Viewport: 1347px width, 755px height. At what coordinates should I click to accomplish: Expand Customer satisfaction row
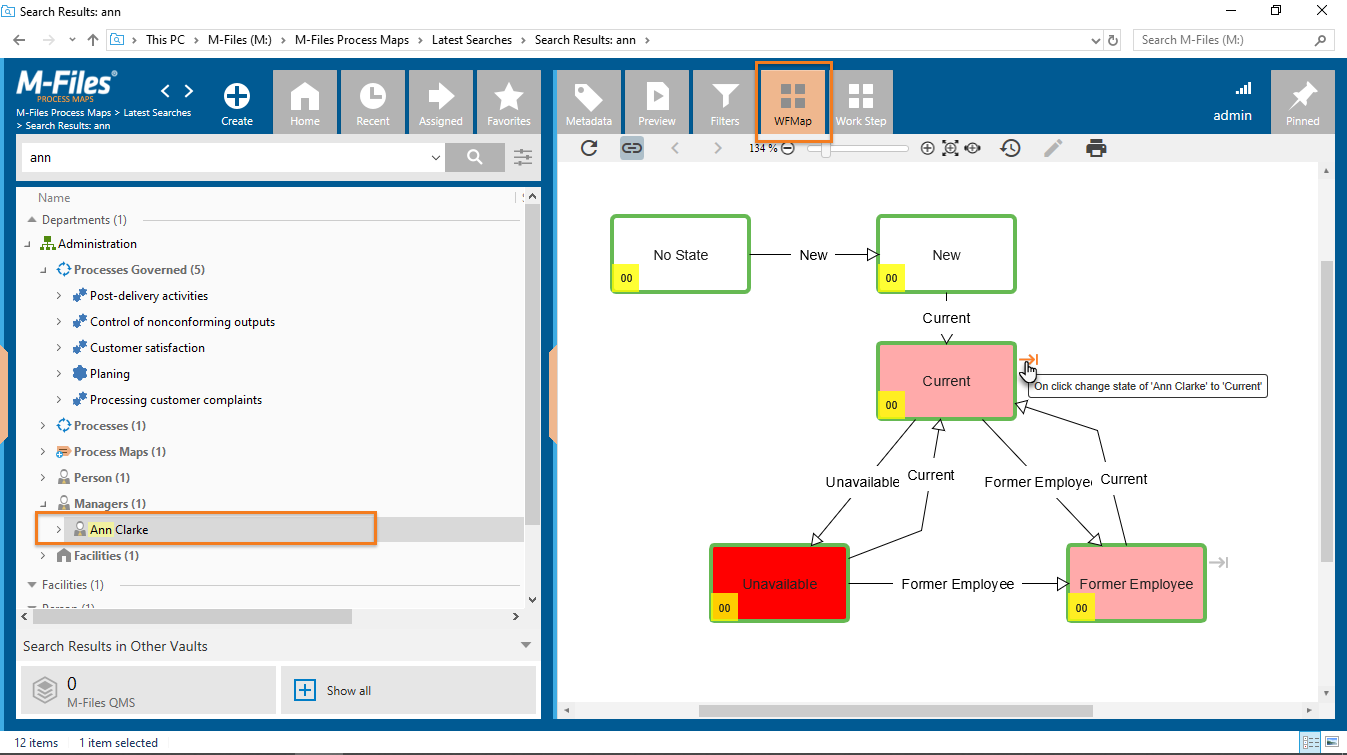click(58, 348)
